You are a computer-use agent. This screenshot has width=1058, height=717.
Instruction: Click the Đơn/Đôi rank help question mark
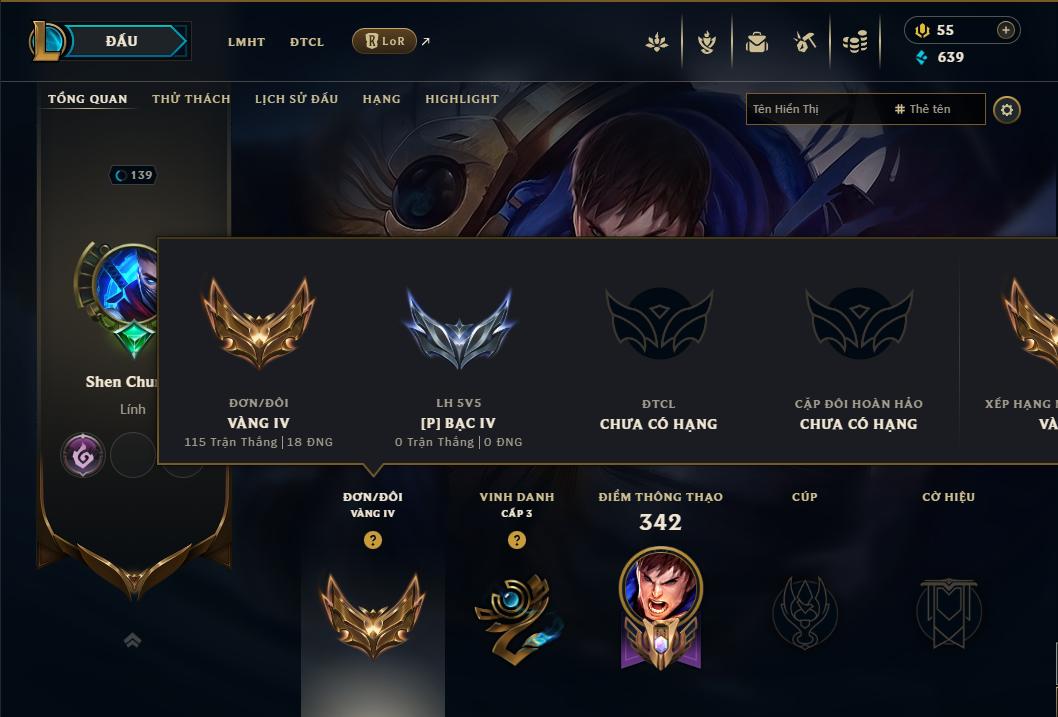tap(372, 540)
